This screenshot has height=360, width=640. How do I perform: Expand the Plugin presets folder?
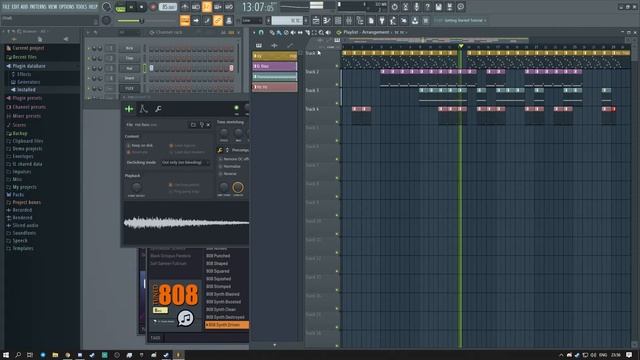coord(26,98)
